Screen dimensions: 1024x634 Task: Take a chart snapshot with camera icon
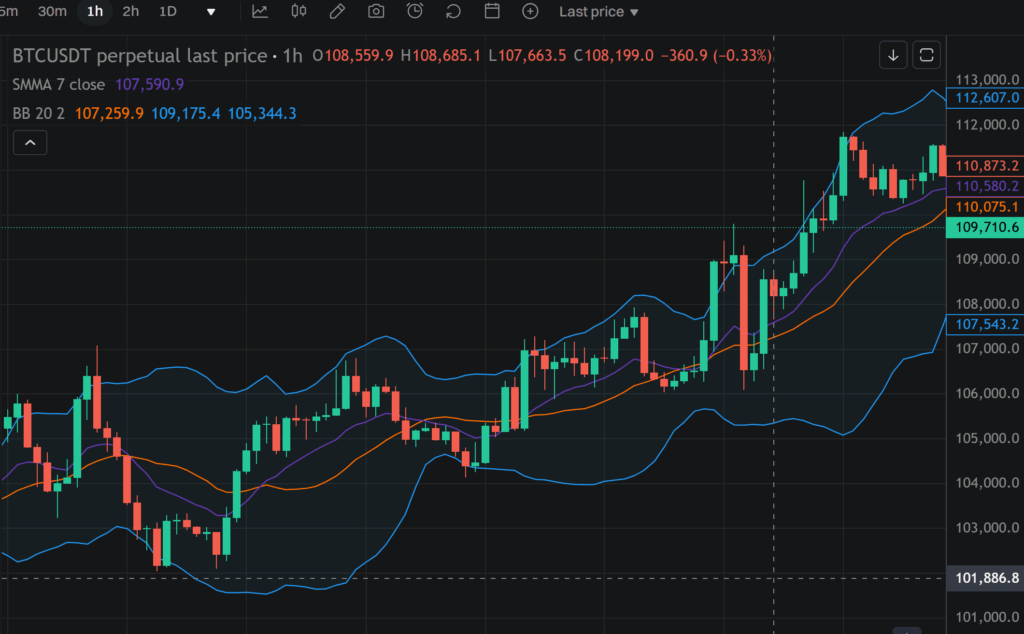[x=376, y=12]
